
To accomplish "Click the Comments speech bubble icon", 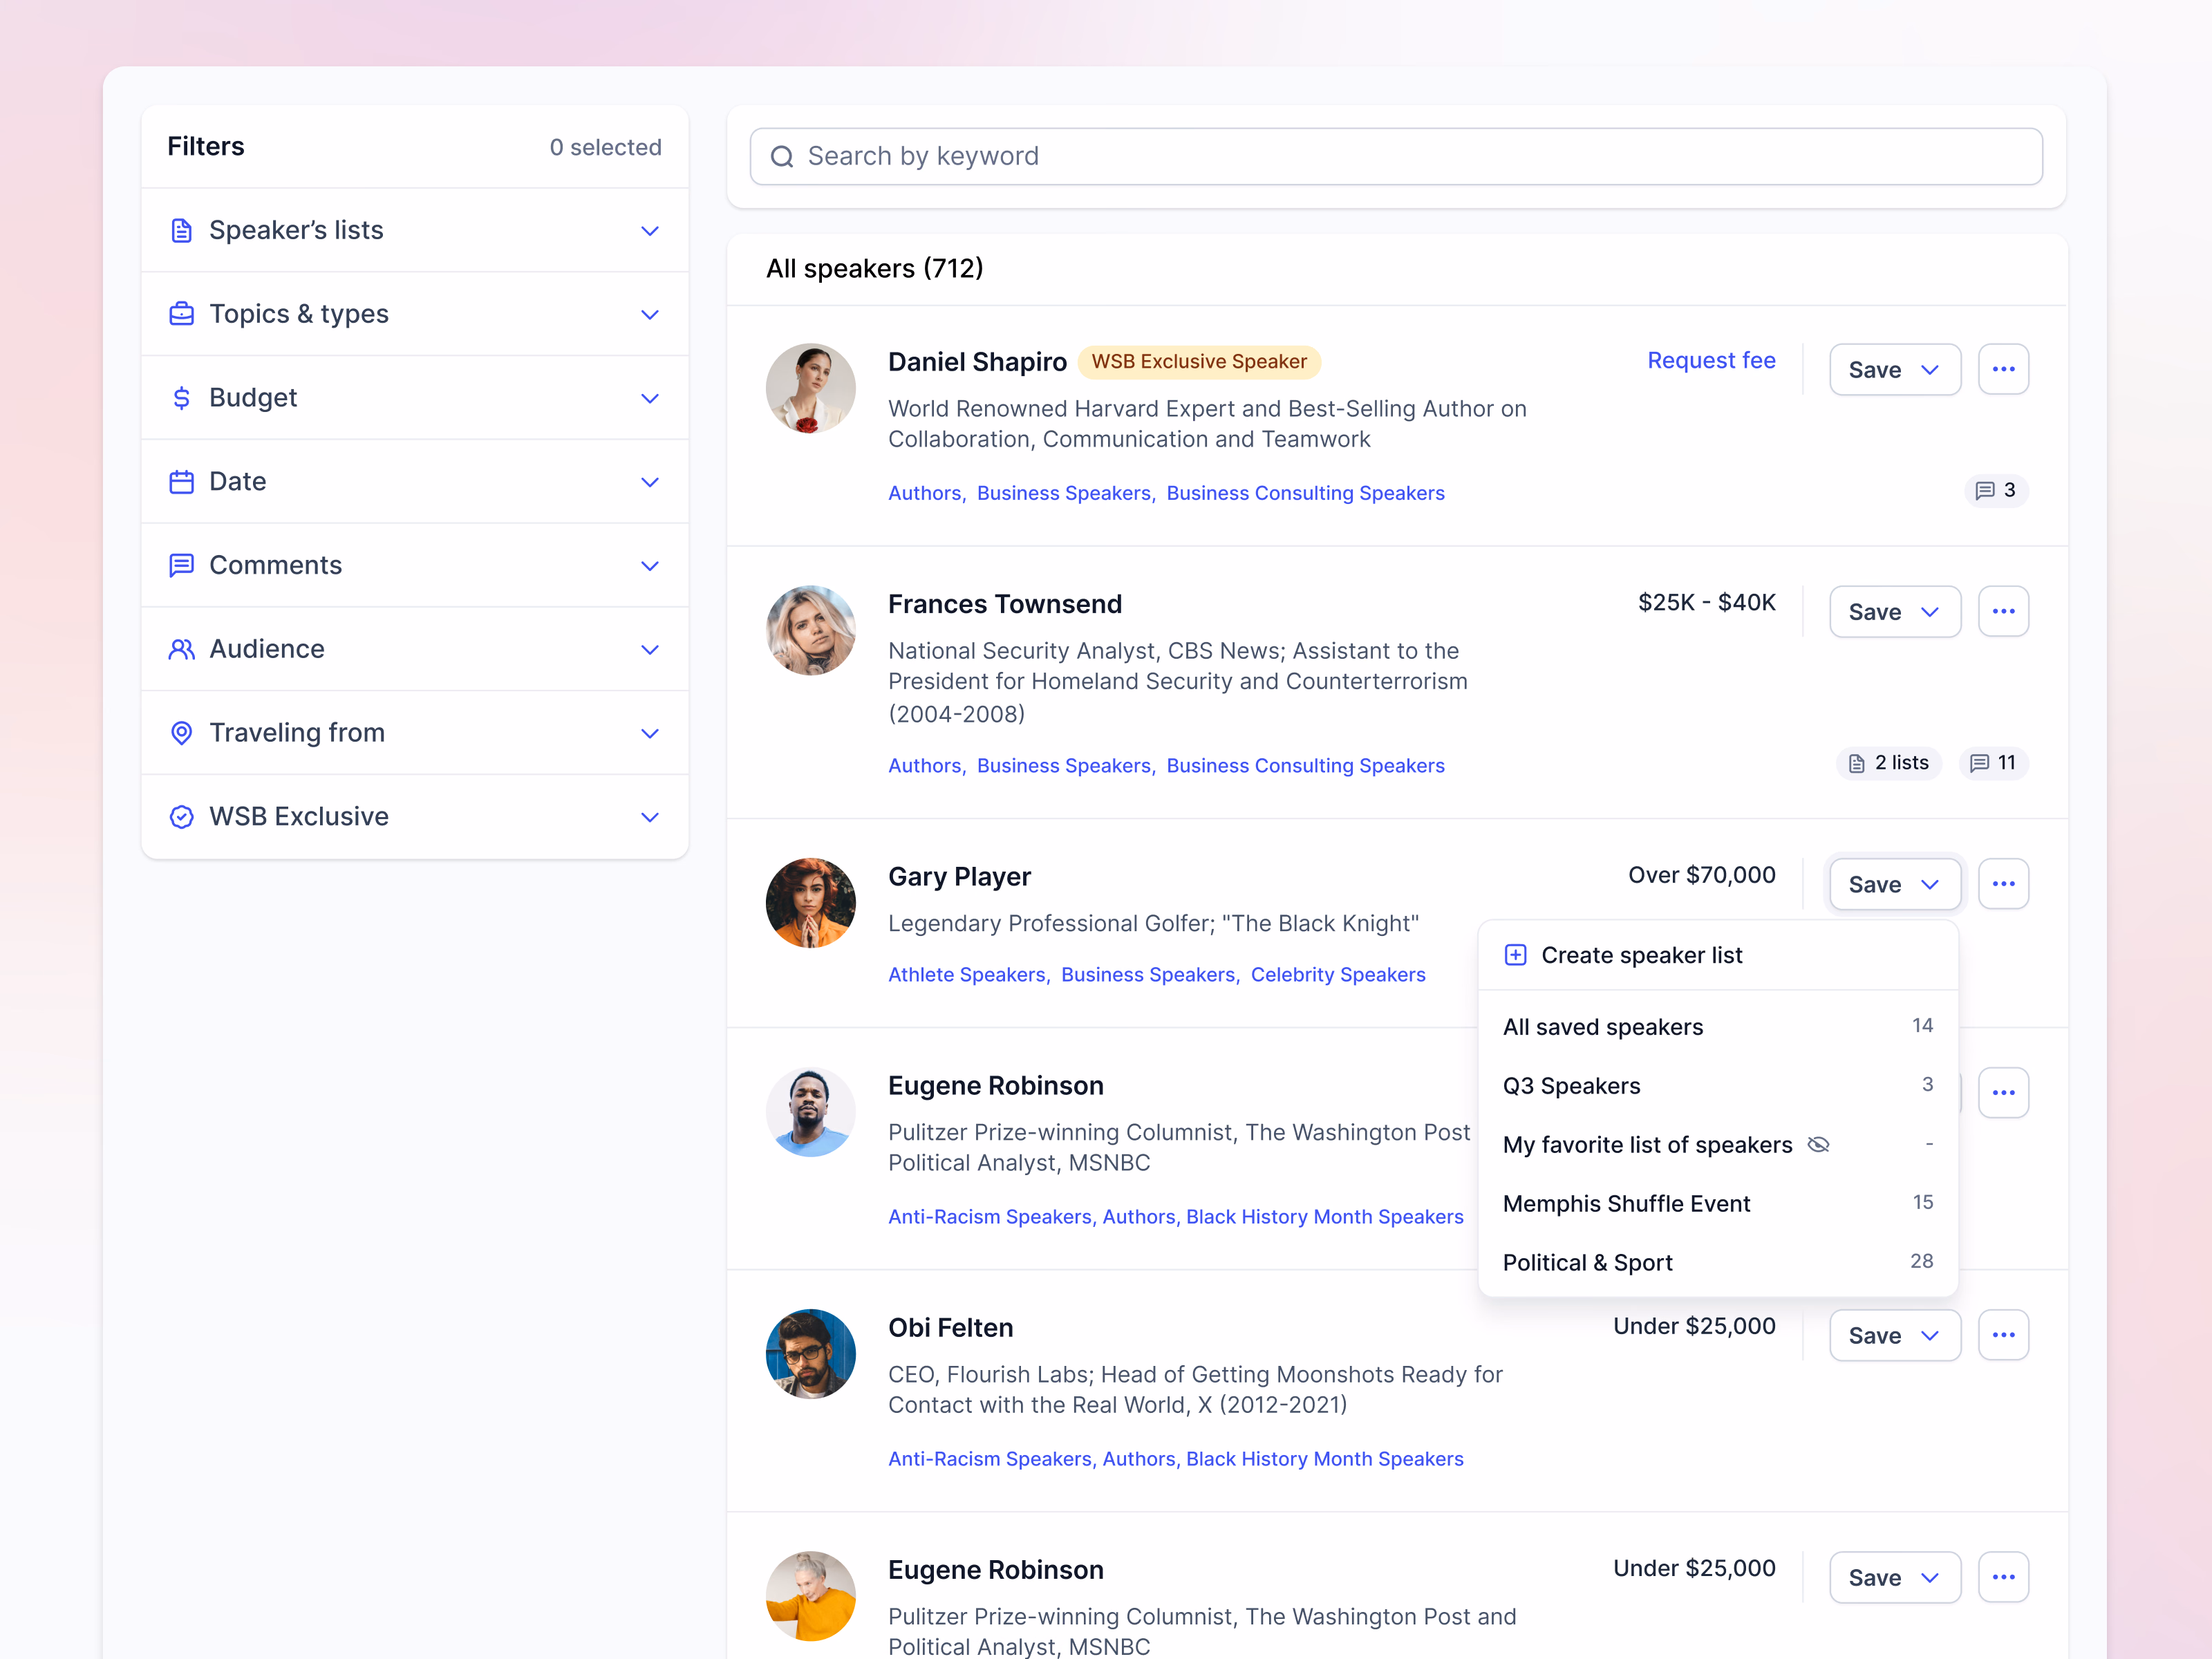I will 181,565.
